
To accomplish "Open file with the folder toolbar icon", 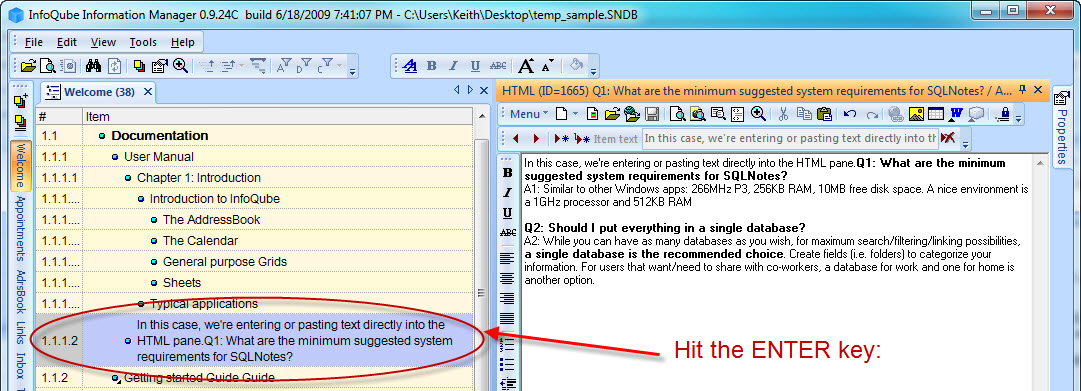I will point(28,66).
